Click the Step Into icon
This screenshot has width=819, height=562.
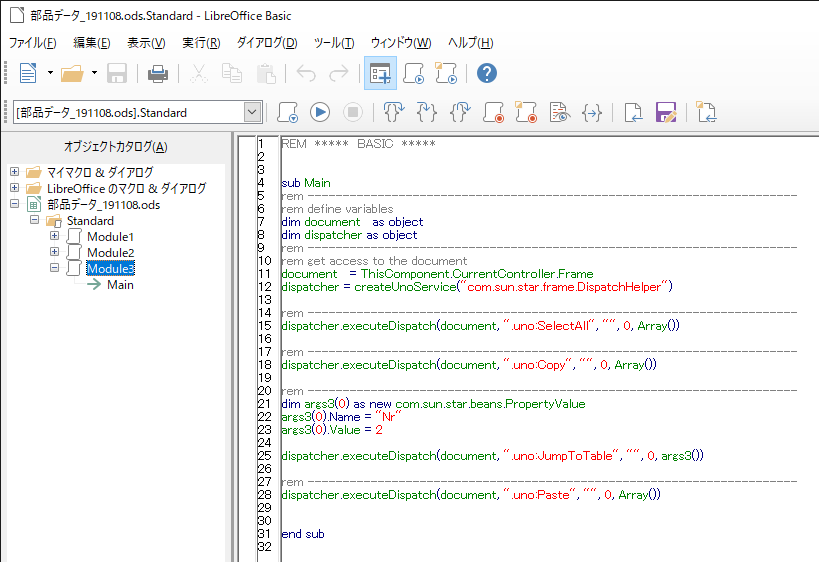pos(427,112)
